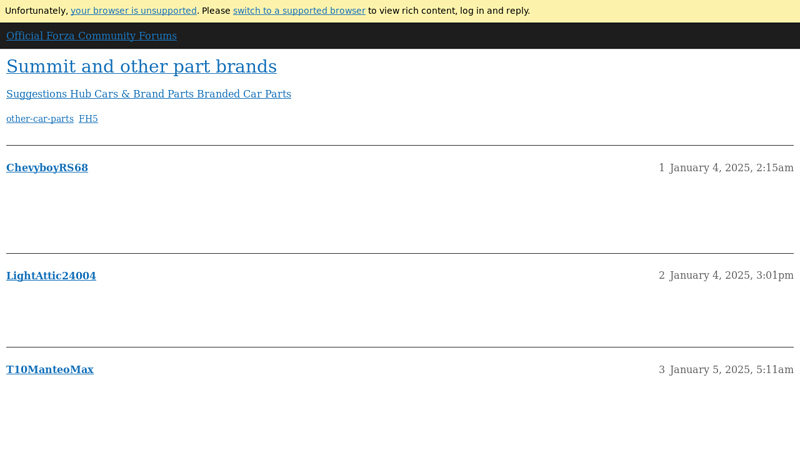Click the January 4, 2025, 2:15am timestamp
This screenshot has height=450, width=800.
click(x=731, y=168)
